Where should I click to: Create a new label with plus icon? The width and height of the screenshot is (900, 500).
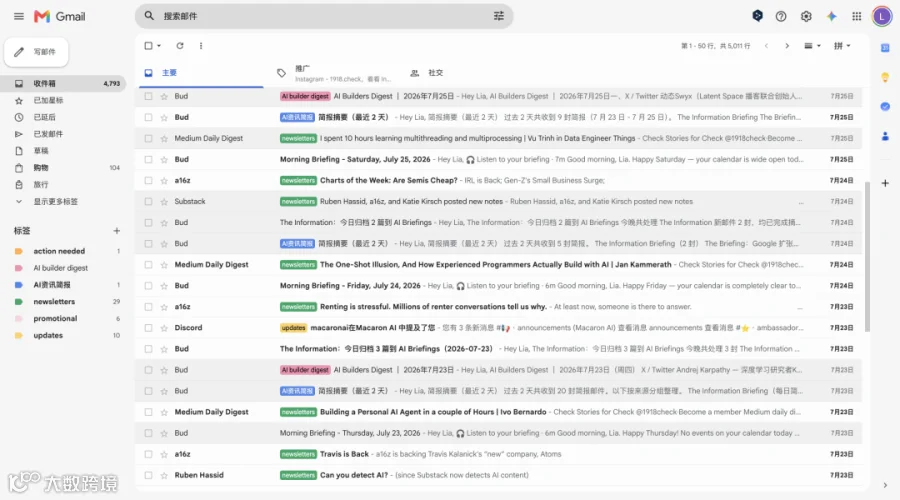coord(117,231)
